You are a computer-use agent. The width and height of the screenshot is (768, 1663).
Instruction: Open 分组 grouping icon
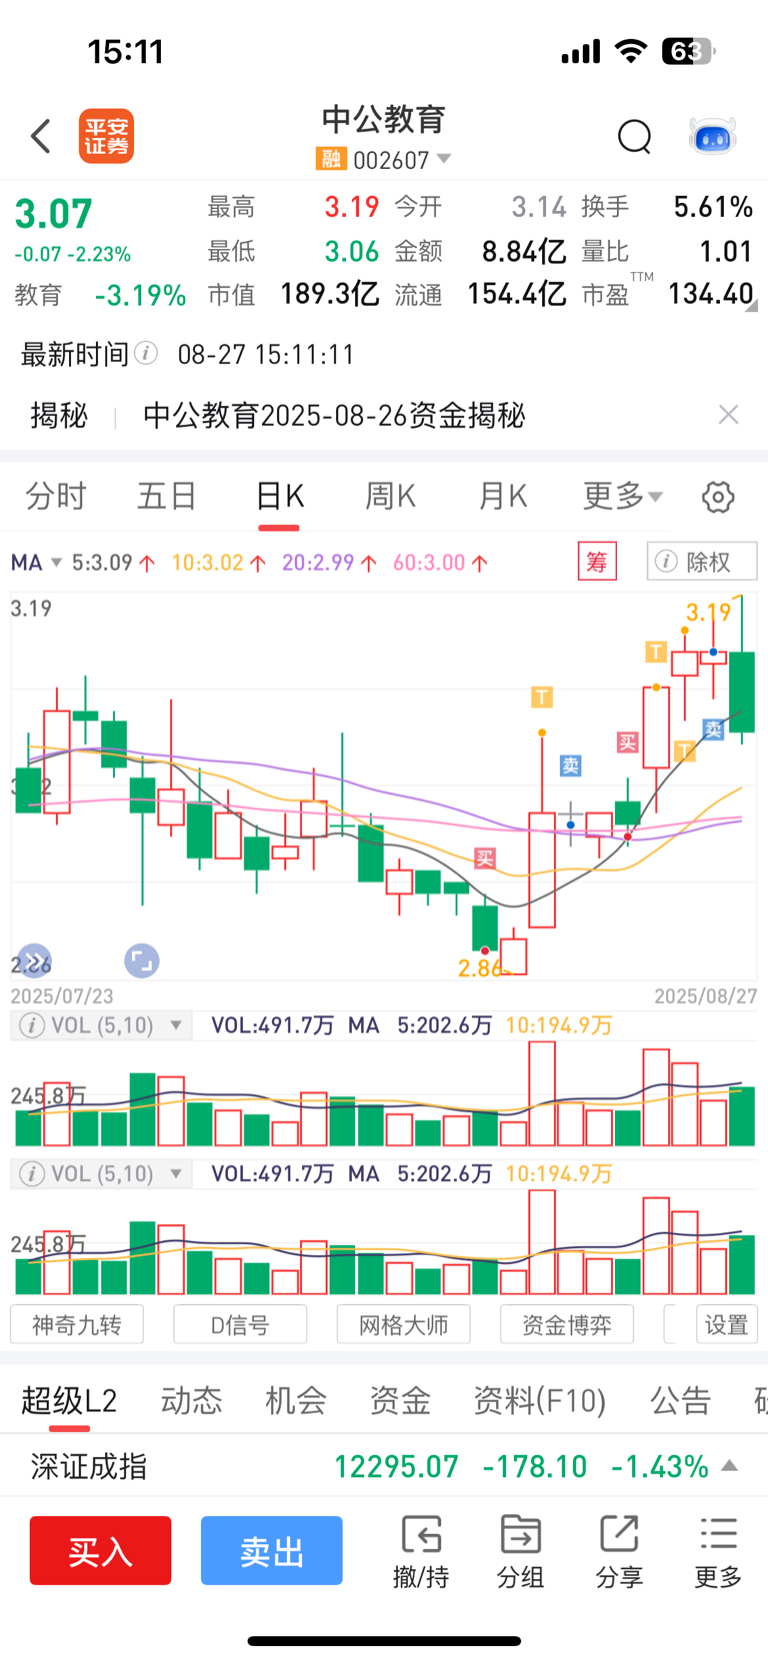[520, 1552]
